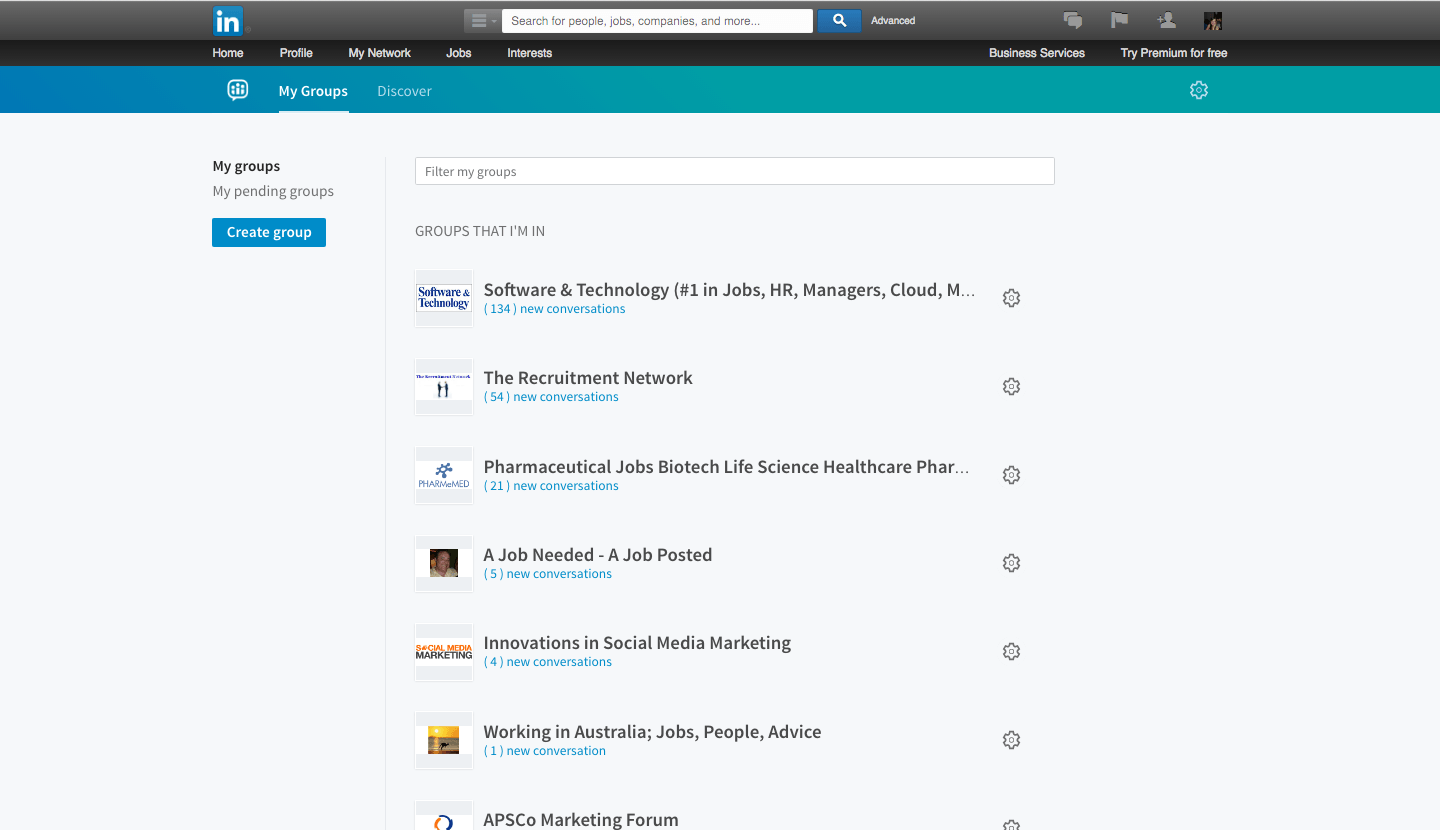The image size is (1440, 830).
Task: Open Working in Australia group title
Action: (x=652, y=732)
